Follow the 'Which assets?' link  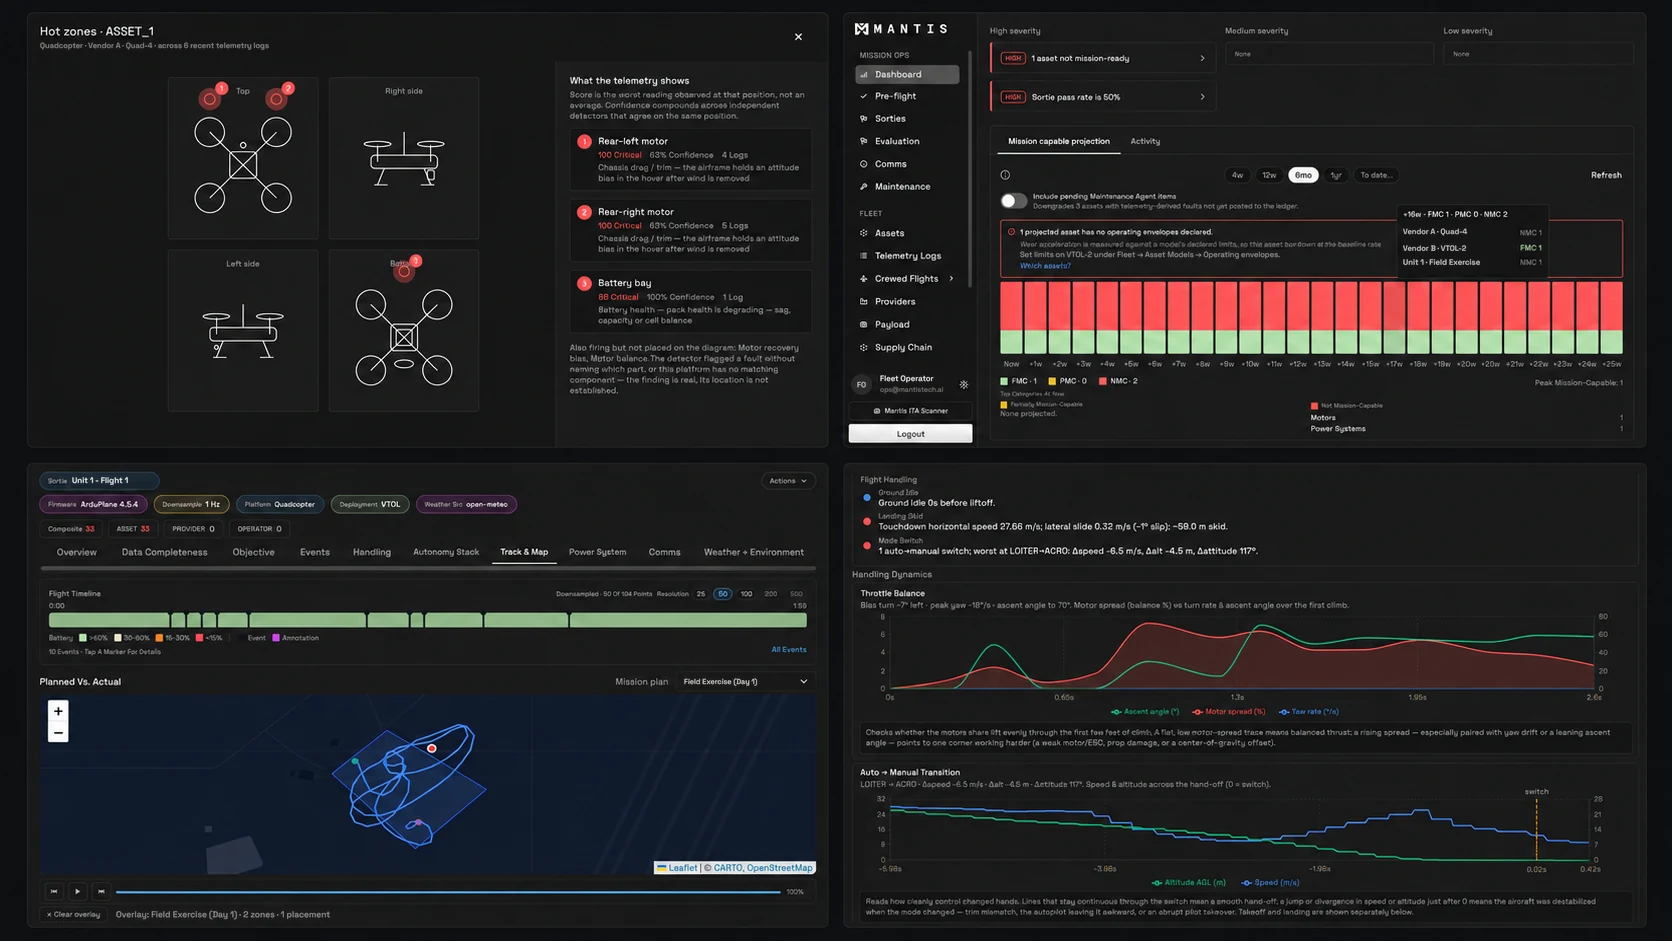coord(1045,266)
